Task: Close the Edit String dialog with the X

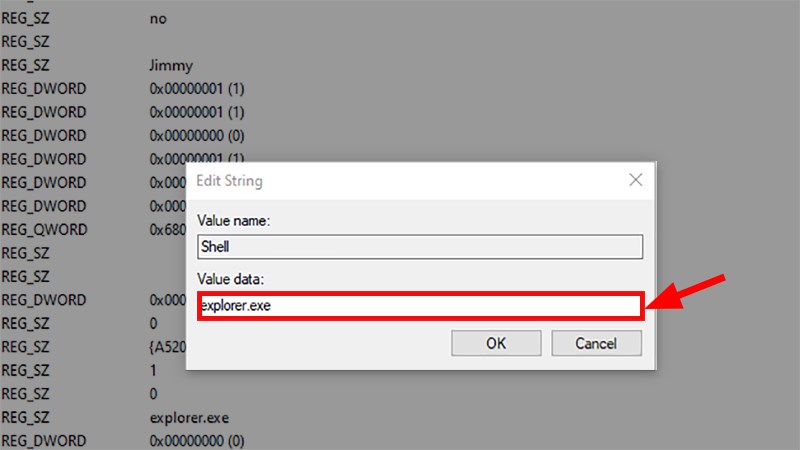Action: (x=635, y=180)
